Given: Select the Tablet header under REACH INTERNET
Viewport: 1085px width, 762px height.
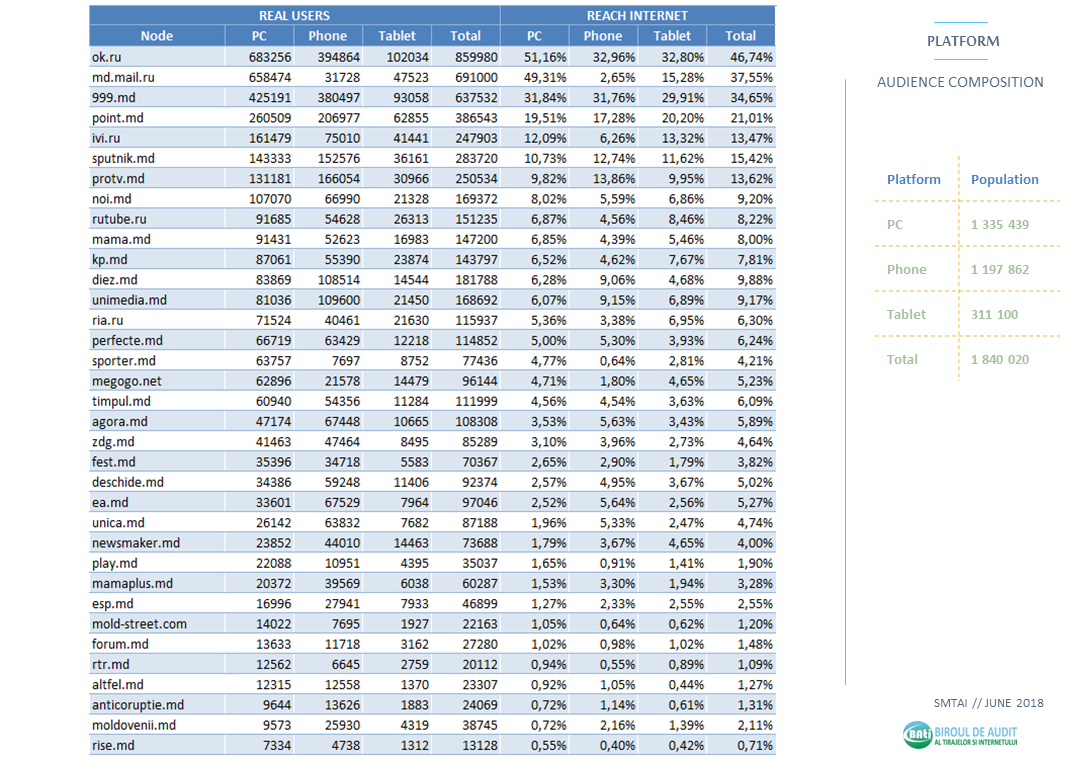Looking at the screenshot, I should [672, 36].
